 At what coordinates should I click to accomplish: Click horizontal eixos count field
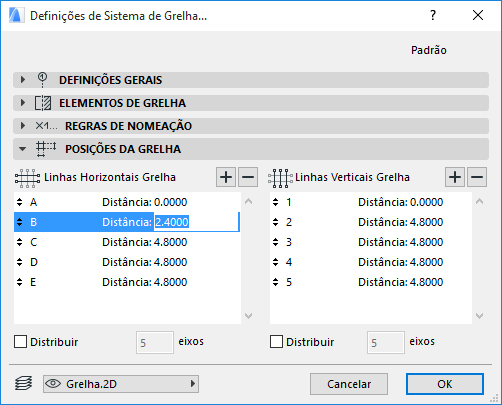pos(155,342)
